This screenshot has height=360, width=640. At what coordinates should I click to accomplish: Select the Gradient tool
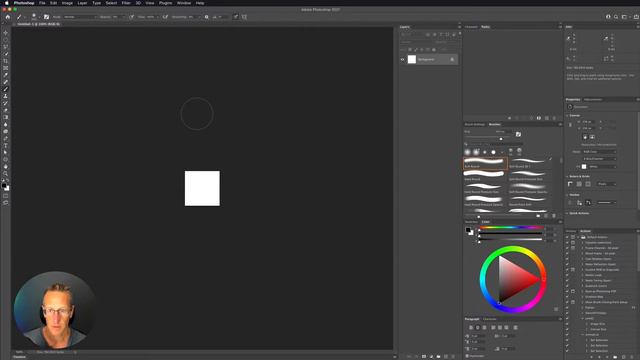[6, 117]
